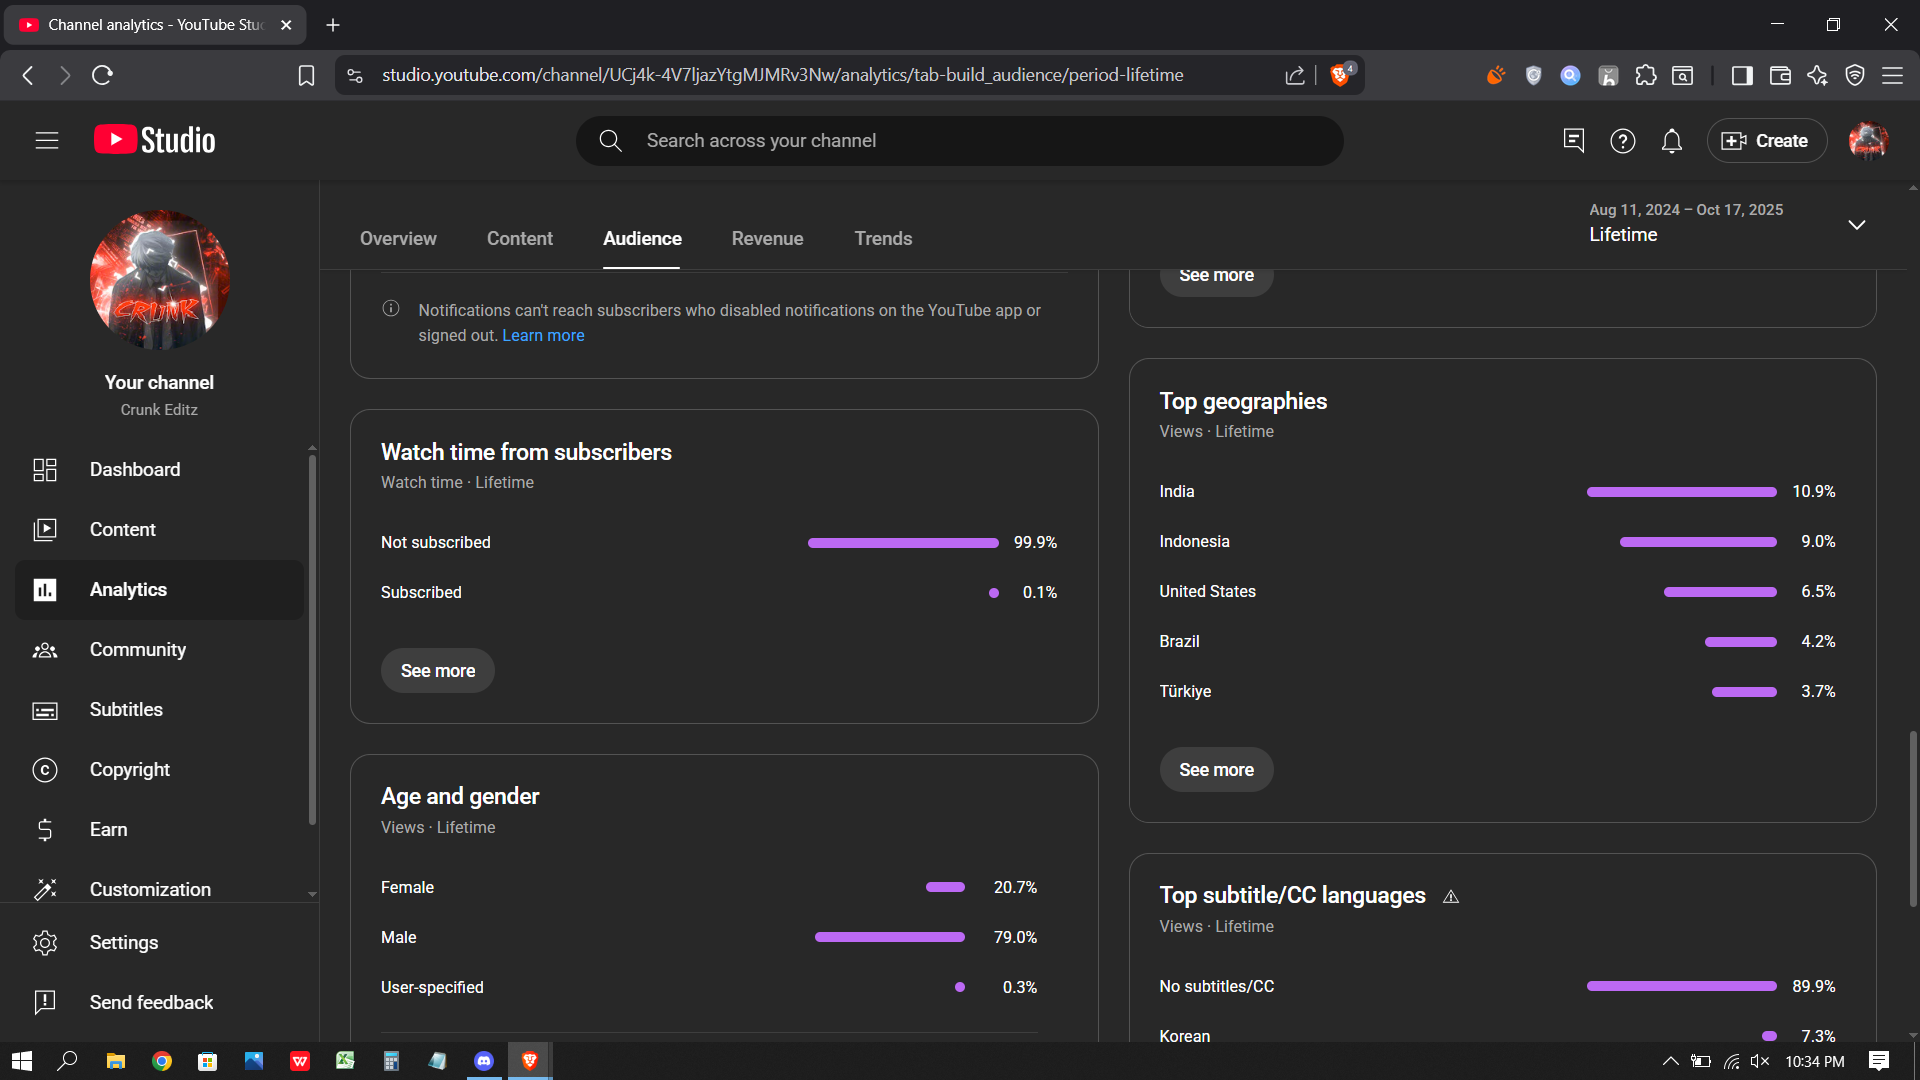Switch to the Revenue tab

tap(767, 238)
